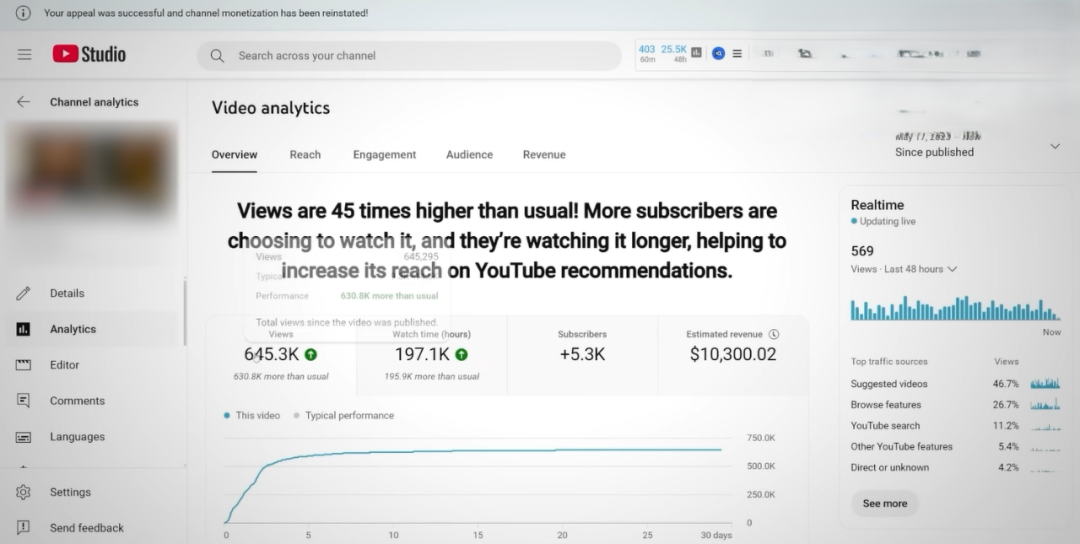
Task: Open the Editor clapperboard icon
Action: click(x=24, y=365)
